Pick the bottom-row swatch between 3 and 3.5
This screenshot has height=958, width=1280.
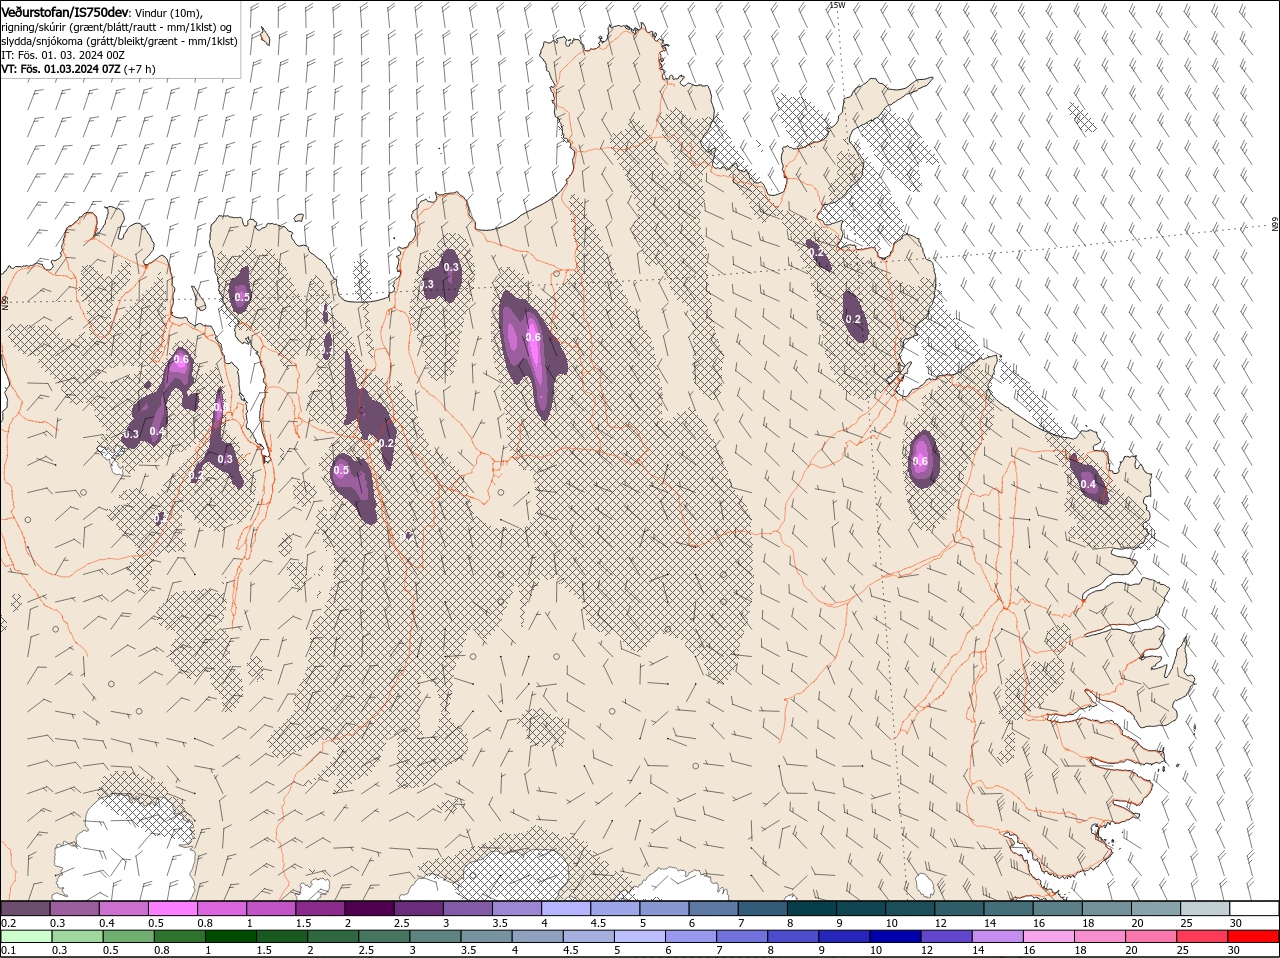pos(435,936)
